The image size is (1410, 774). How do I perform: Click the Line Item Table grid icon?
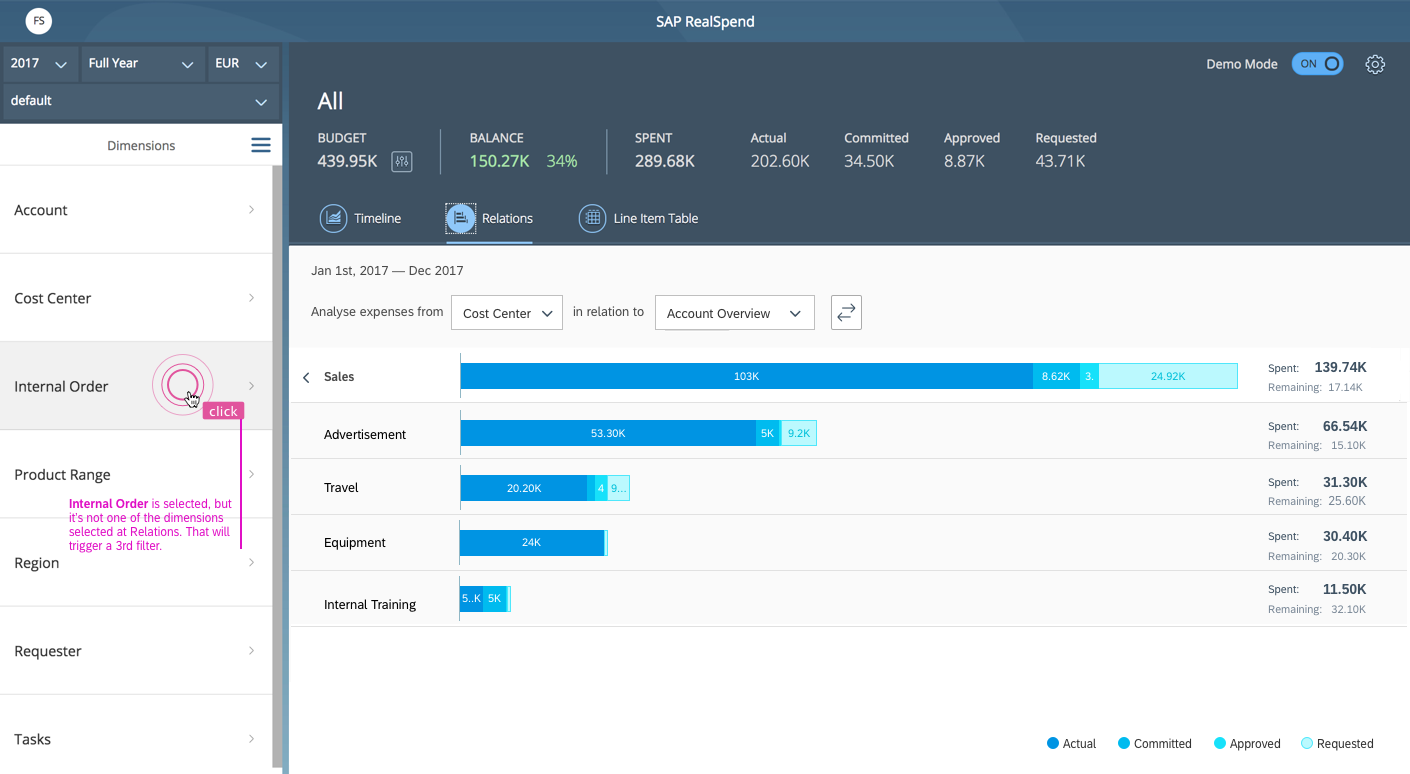pos(592,218)
